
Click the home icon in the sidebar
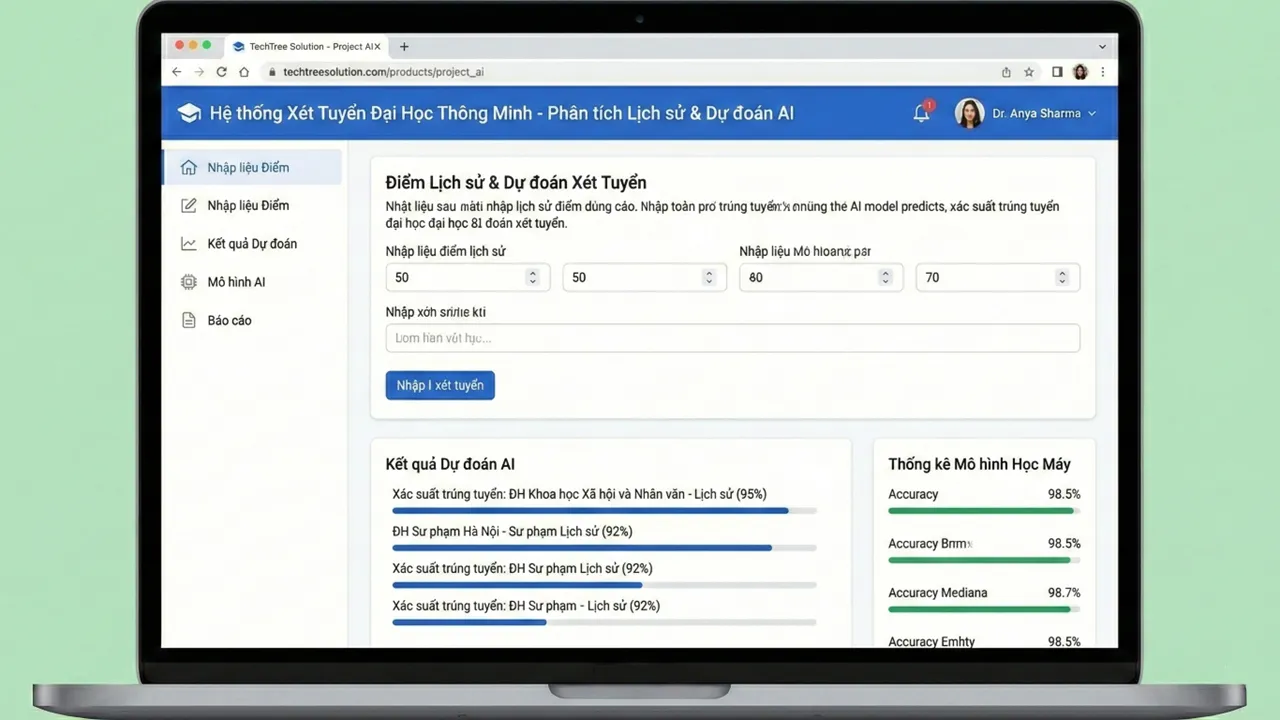[188, 168]
